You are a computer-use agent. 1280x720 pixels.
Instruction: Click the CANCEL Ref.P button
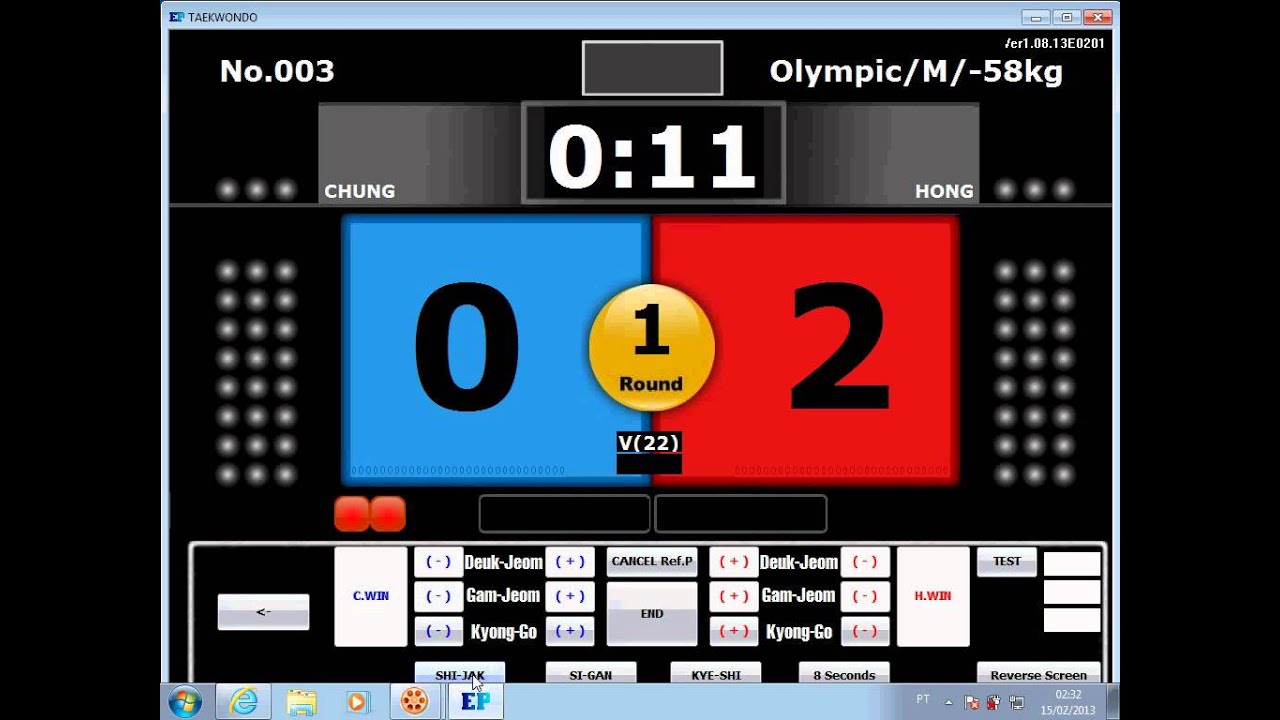652,562
